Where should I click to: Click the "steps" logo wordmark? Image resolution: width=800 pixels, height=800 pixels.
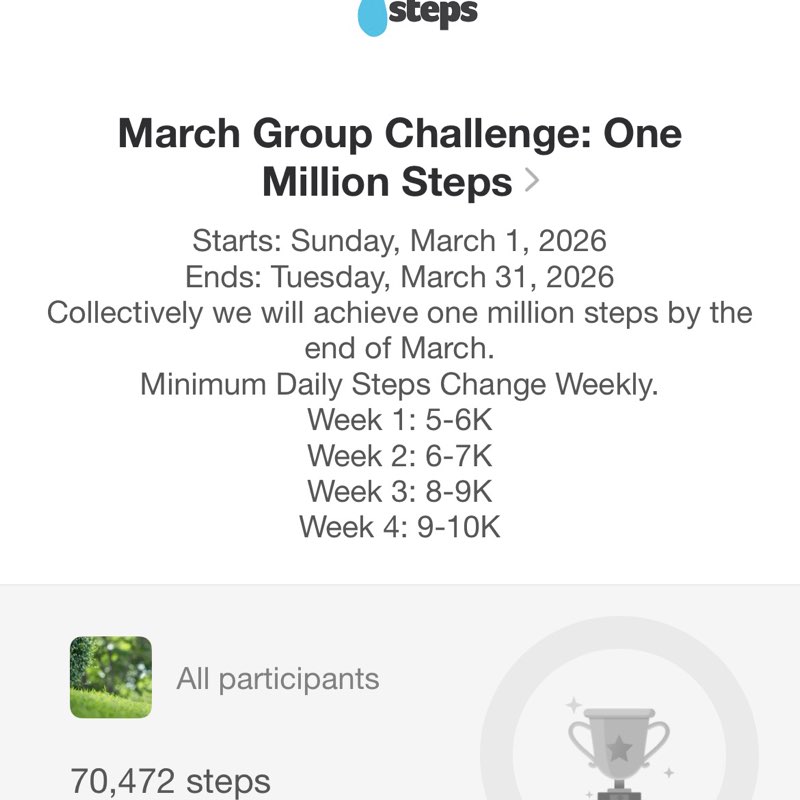(432, 13)
